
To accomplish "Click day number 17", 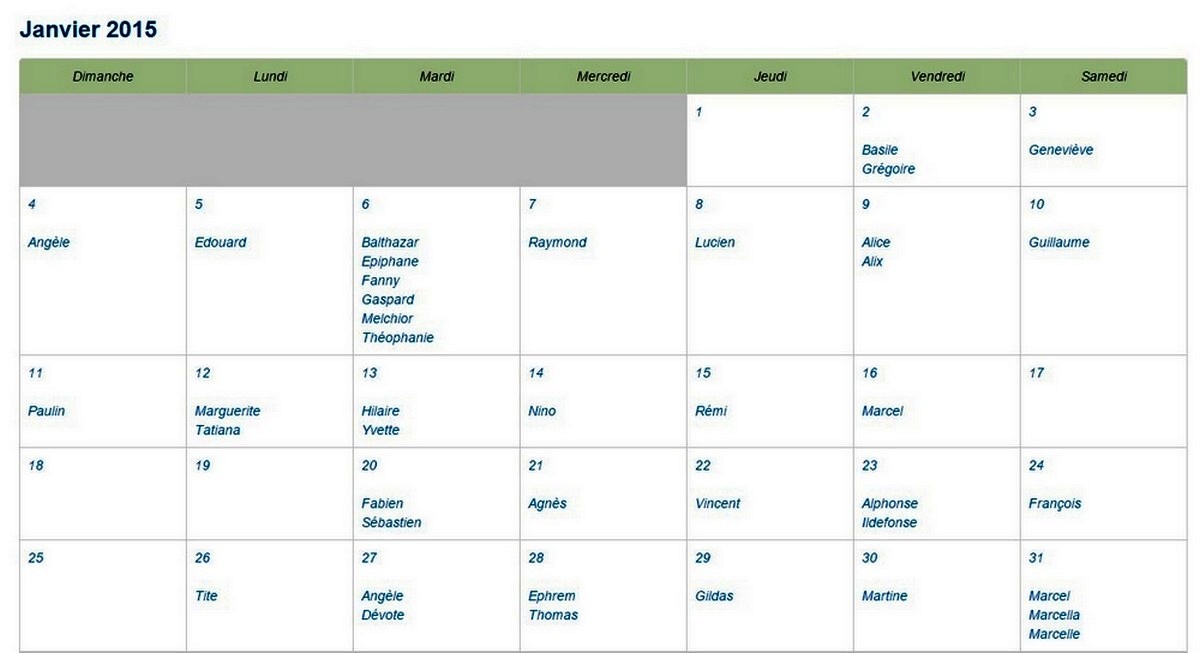I will click(x=1036, y=373).
